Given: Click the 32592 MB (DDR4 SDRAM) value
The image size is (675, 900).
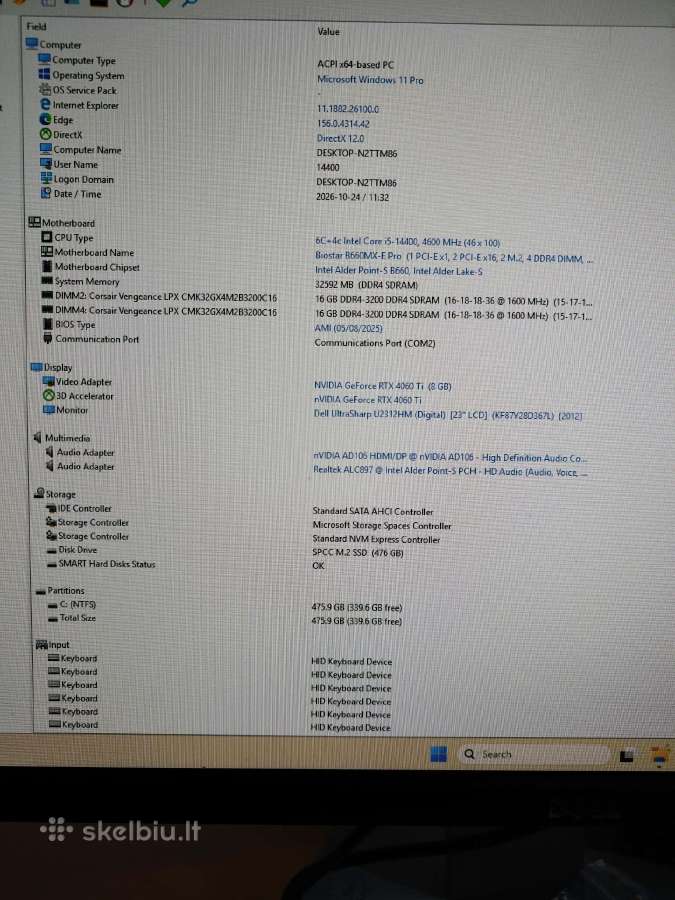Looking at the screenshot, I should point(366,285).
